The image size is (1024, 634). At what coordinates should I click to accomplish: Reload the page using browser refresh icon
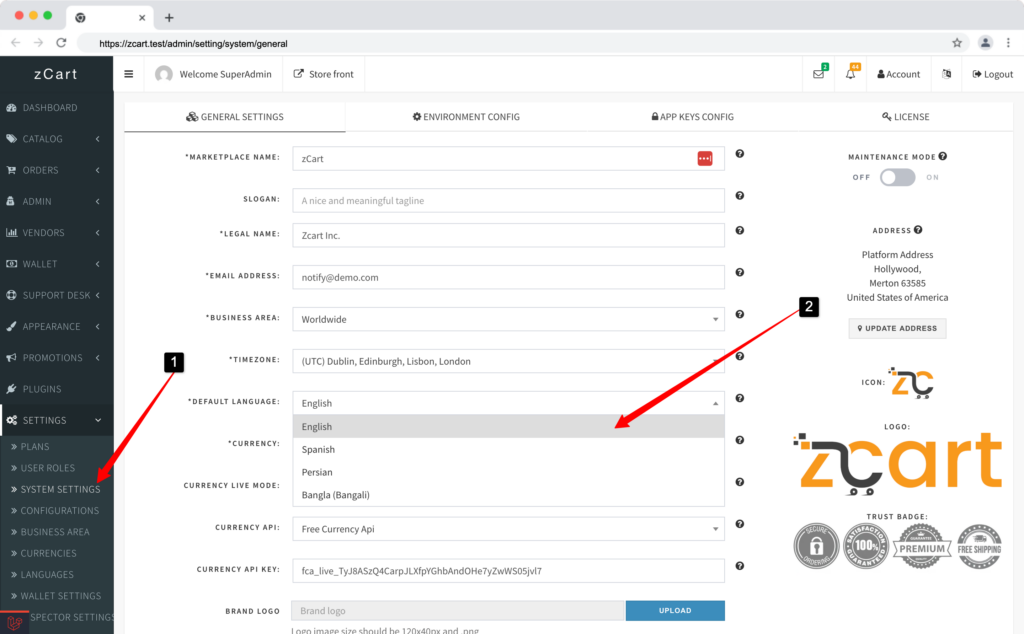[x=61, y=43]
